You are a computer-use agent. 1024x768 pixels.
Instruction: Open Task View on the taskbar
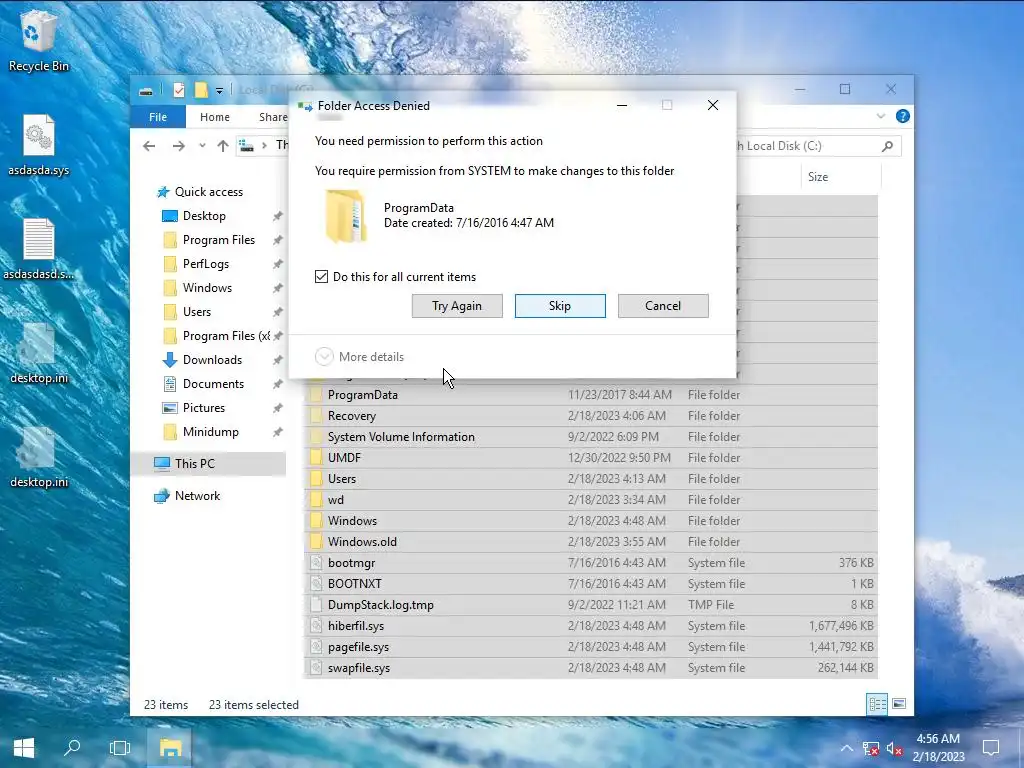120,748
